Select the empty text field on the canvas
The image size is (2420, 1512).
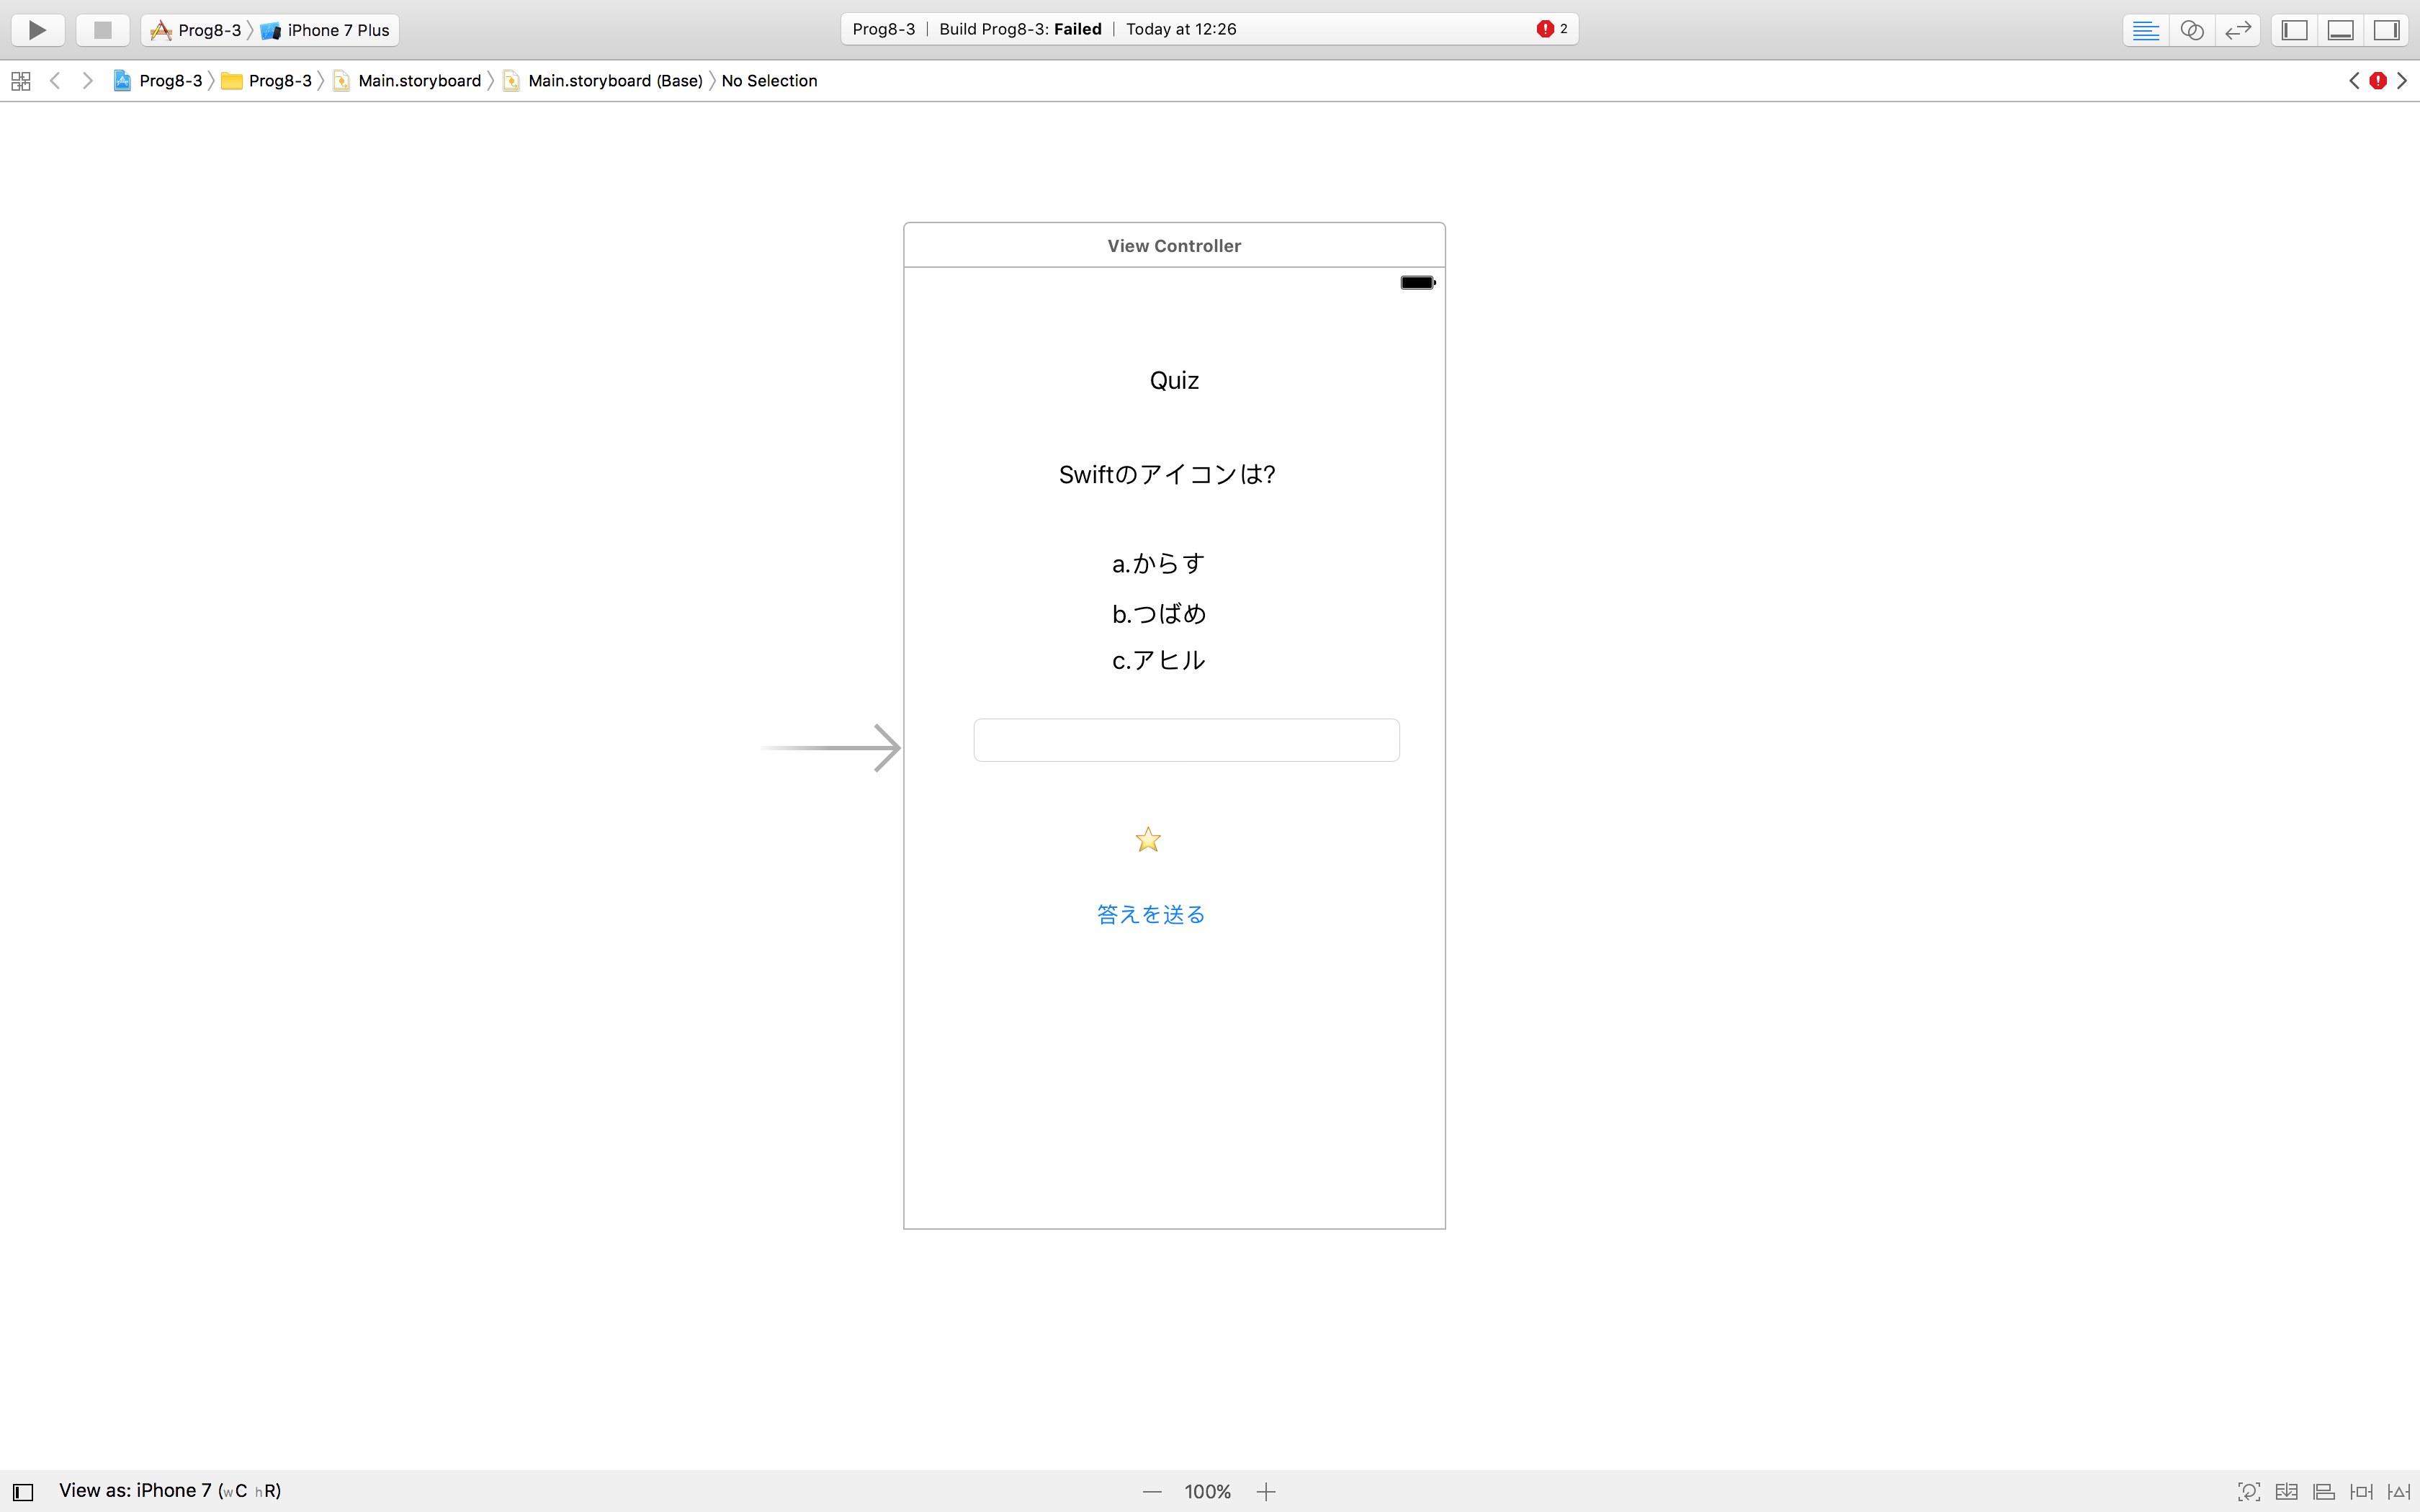pyautogui.click(x=1186, y=739)
